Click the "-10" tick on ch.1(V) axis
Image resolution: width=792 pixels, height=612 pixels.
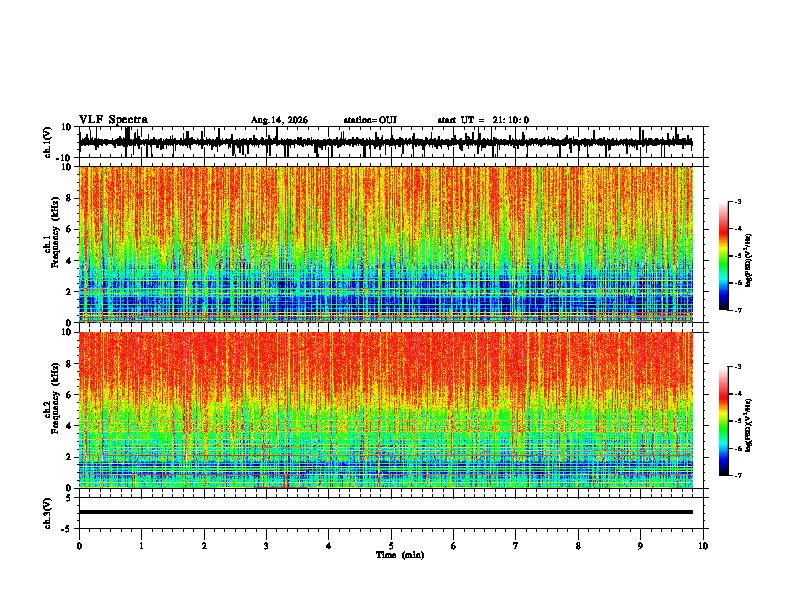(65, 158)
